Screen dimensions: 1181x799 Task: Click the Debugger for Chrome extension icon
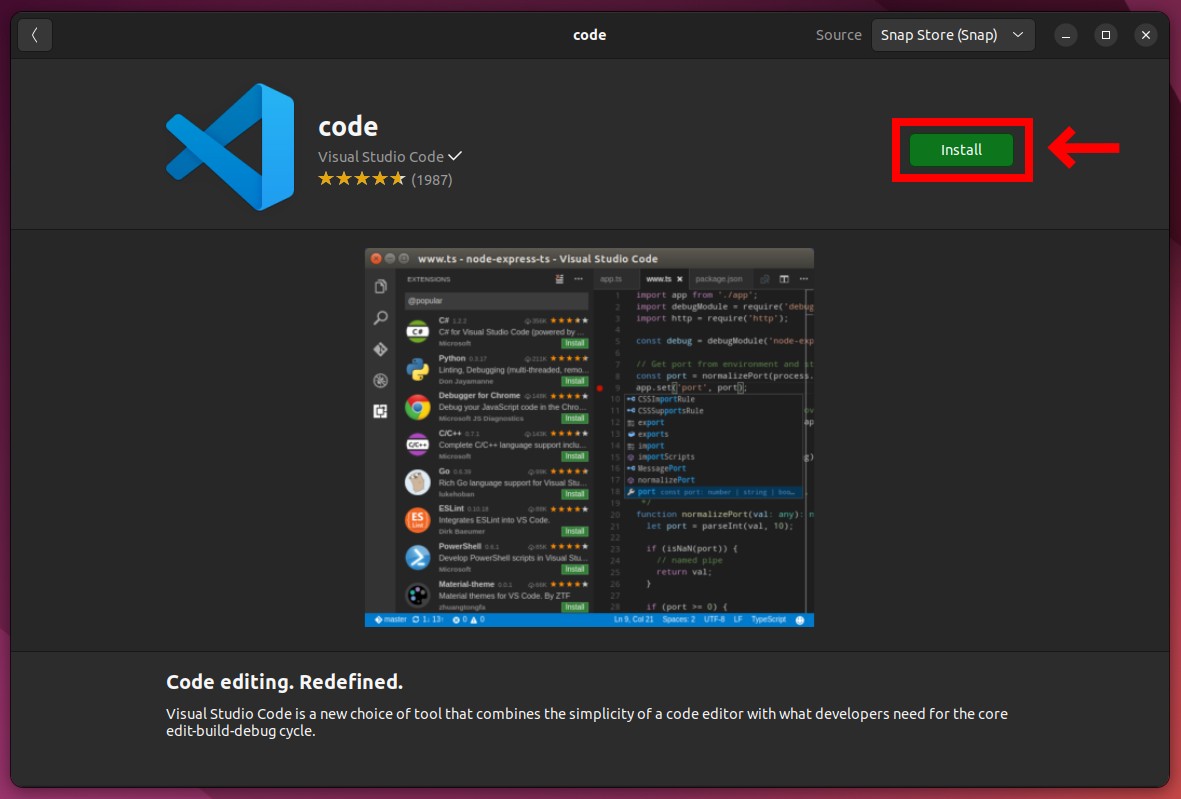[419, 407]
